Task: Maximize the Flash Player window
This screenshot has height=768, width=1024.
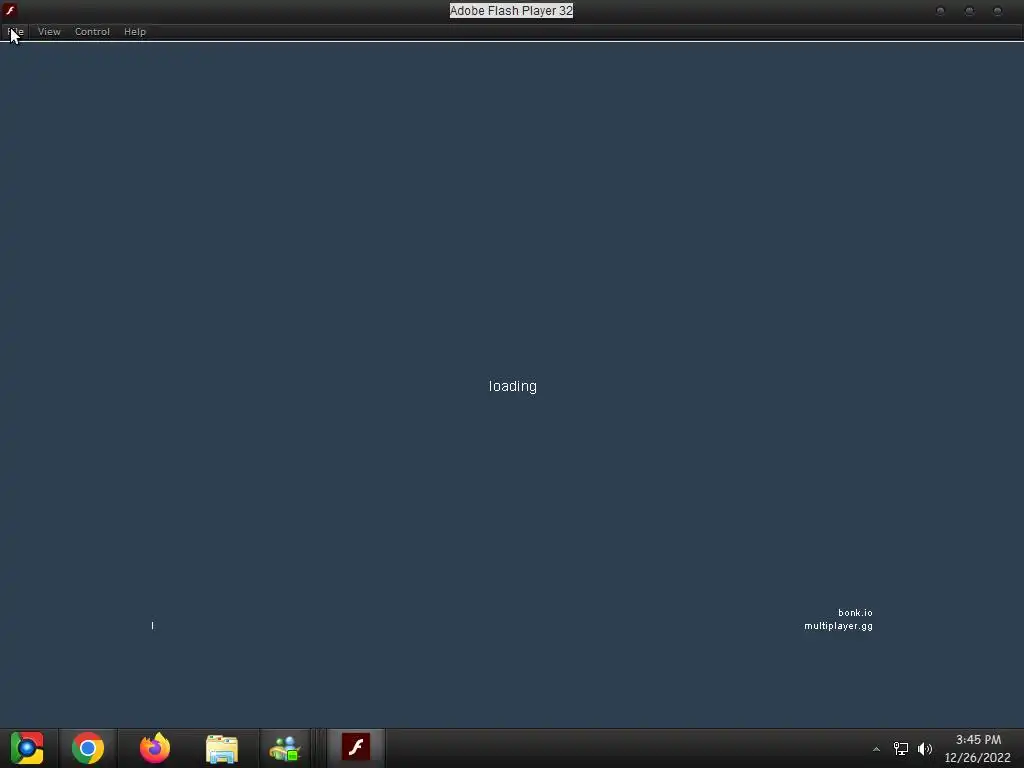Action: tap(969, 10)
